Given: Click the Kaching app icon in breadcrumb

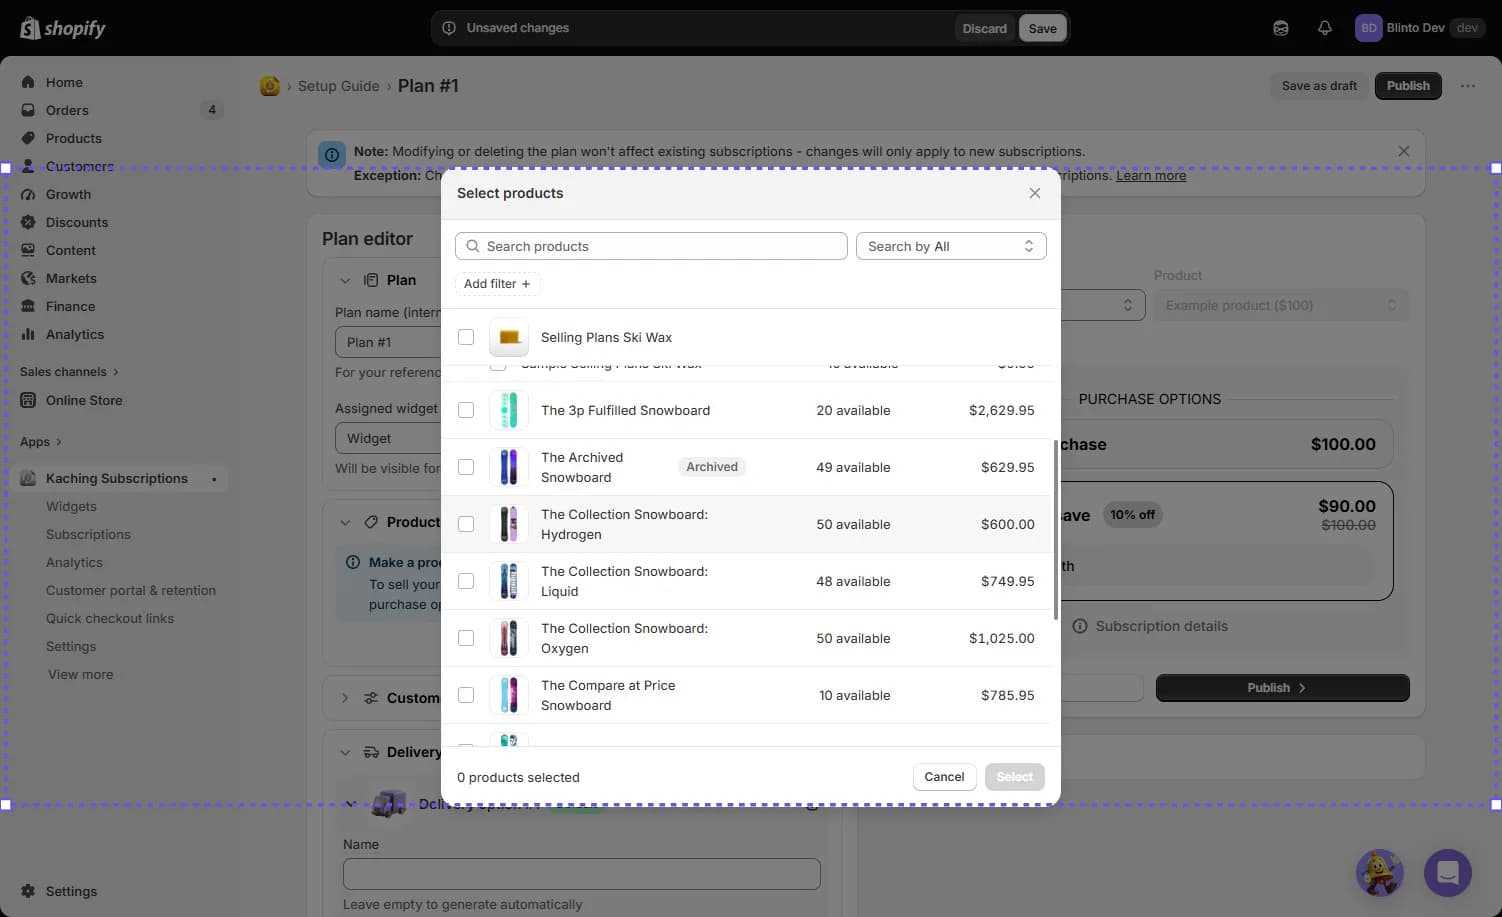Looking at the screenshot, I should [x=270, y=86].
